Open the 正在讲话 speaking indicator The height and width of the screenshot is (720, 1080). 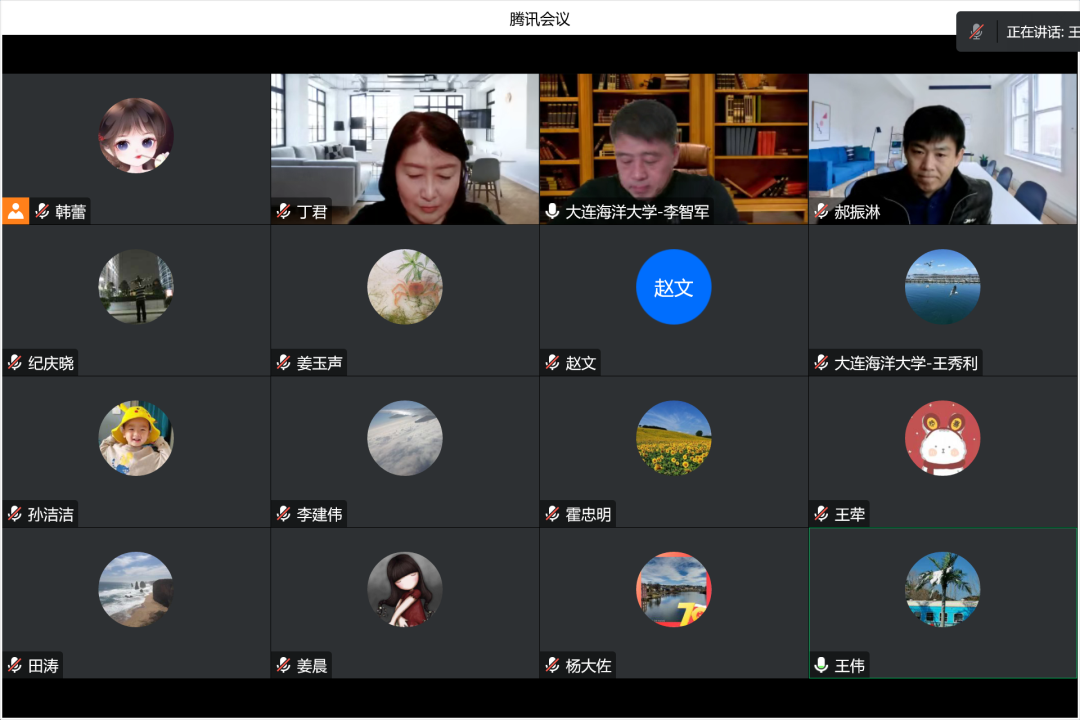tap(1041, 32)
